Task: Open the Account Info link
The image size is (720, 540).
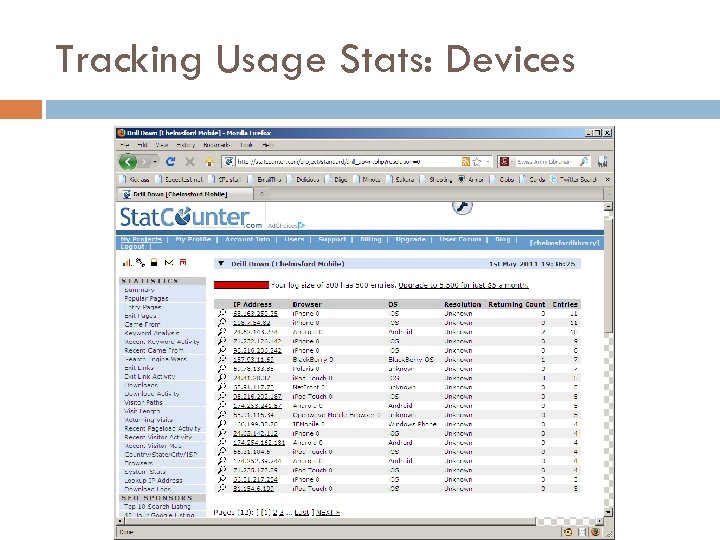Action: coord(248,239)
